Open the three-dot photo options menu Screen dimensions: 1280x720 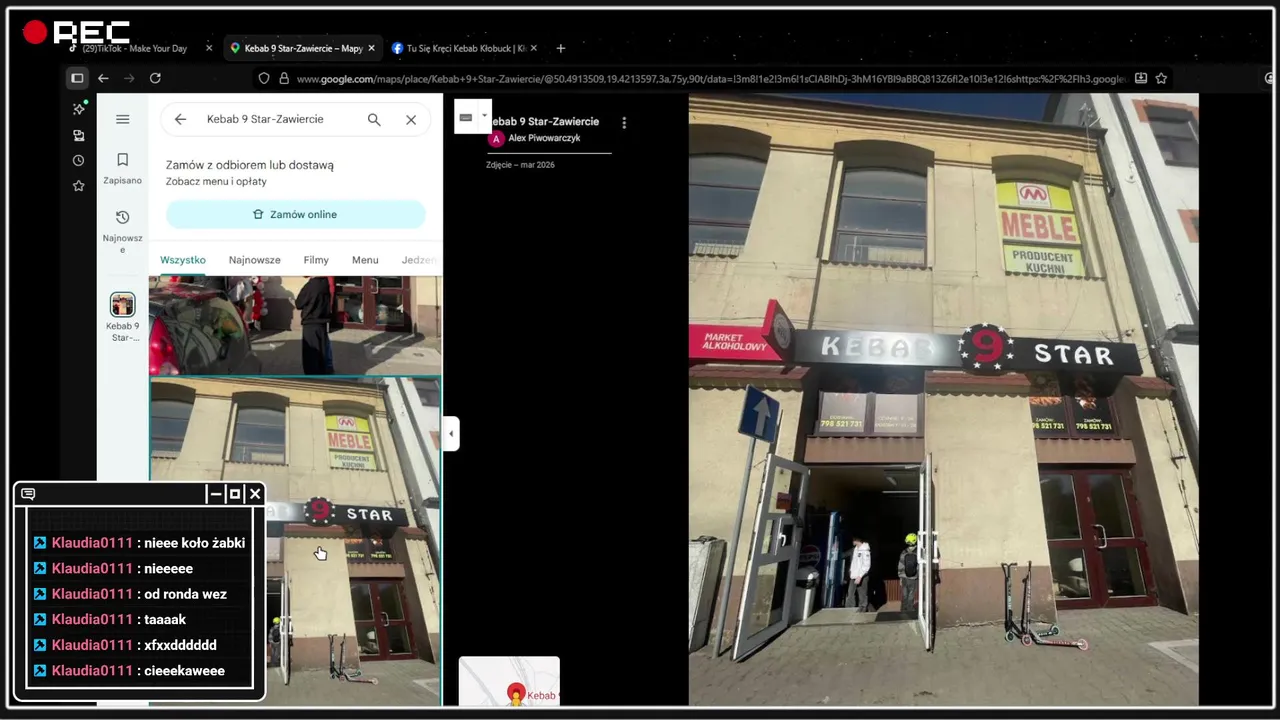pyautogui.click(x=624, y=123)
